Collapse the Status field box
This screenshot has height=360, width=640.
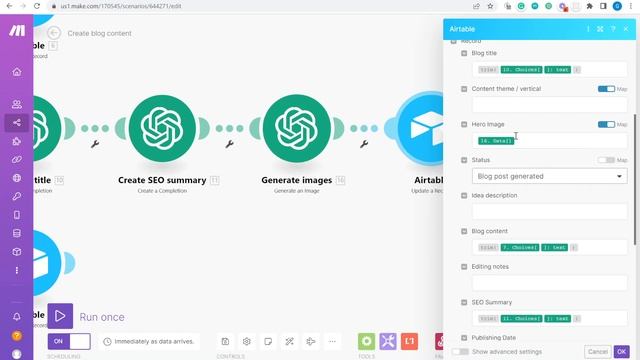(464, 160)
